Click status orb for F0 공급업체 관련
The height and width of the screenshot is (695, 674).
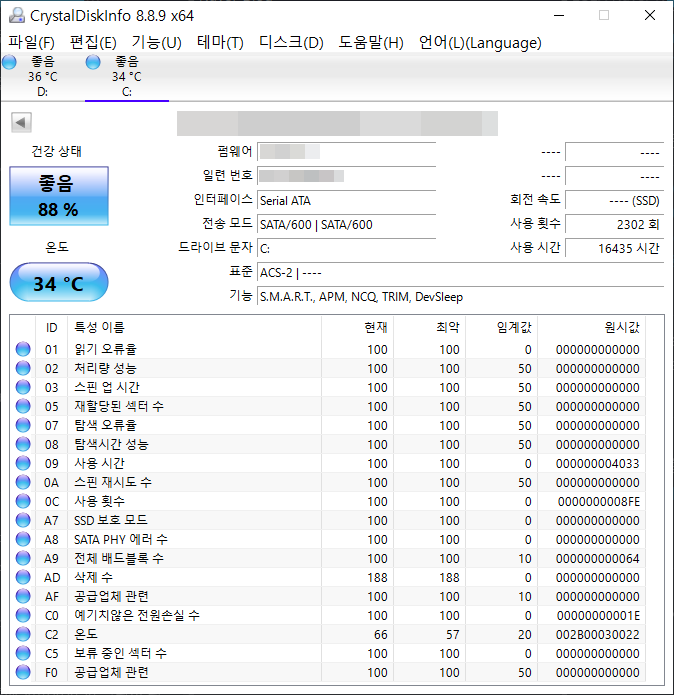(23, 672)
